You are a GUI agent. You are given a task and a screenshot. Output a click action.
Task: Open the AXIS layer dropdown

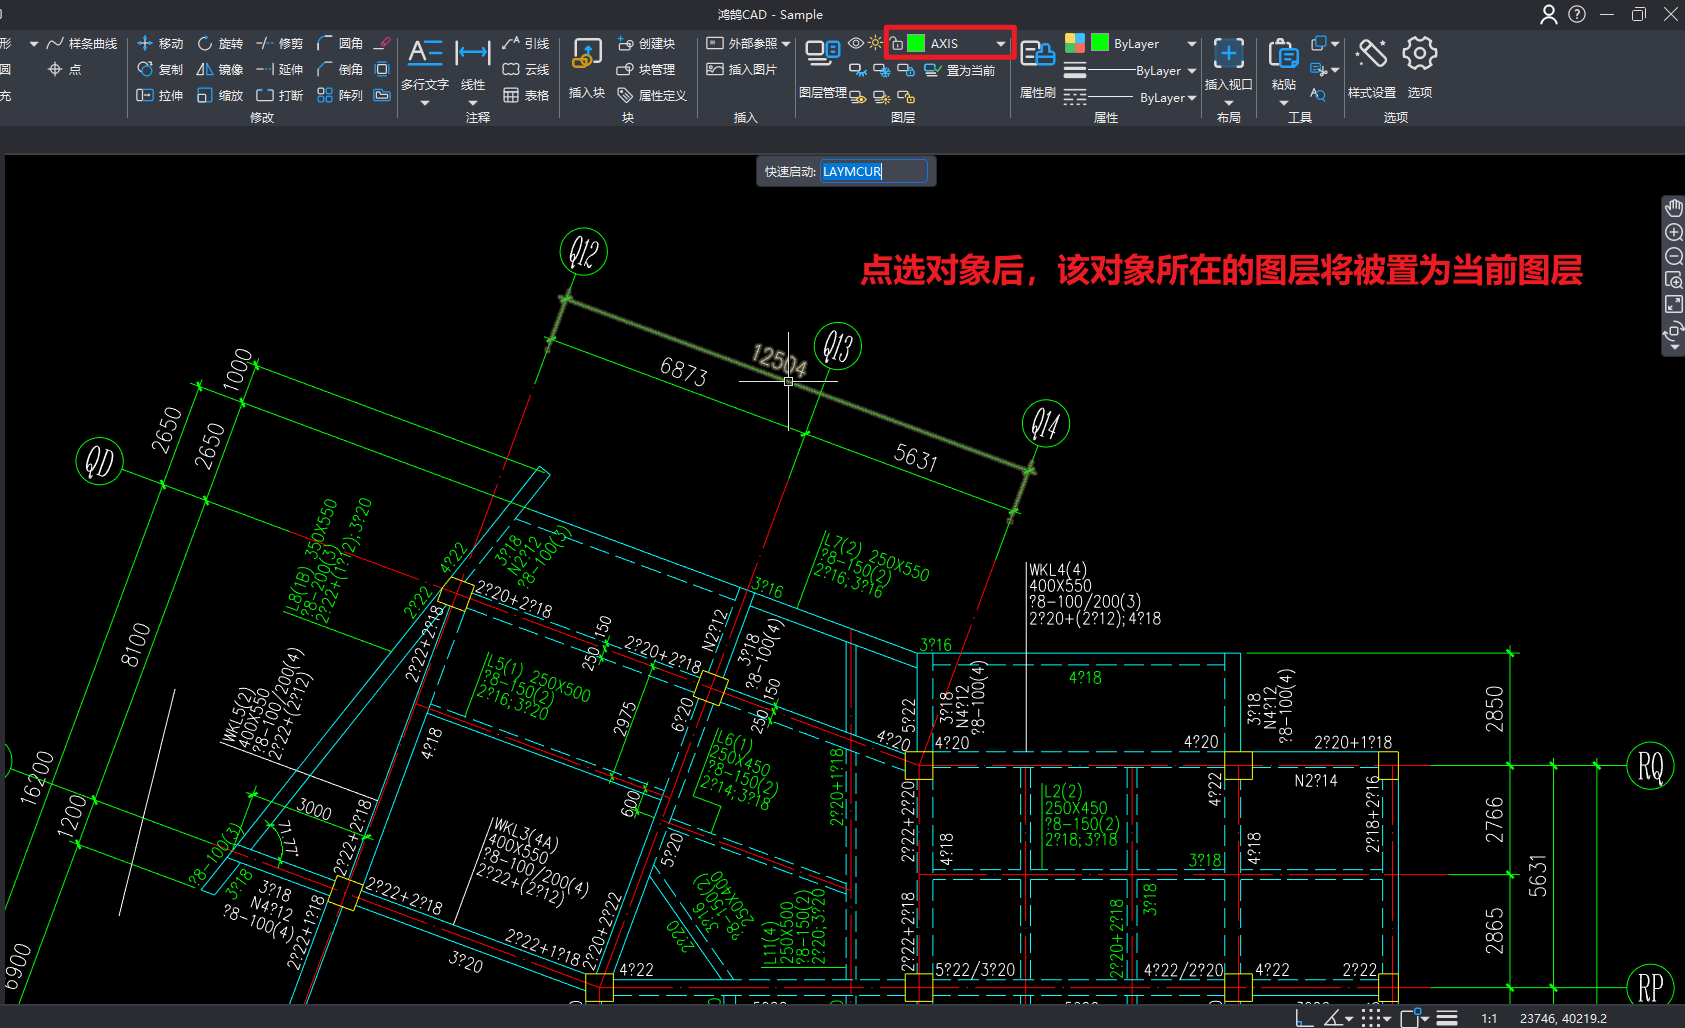tap(1000, 44)
